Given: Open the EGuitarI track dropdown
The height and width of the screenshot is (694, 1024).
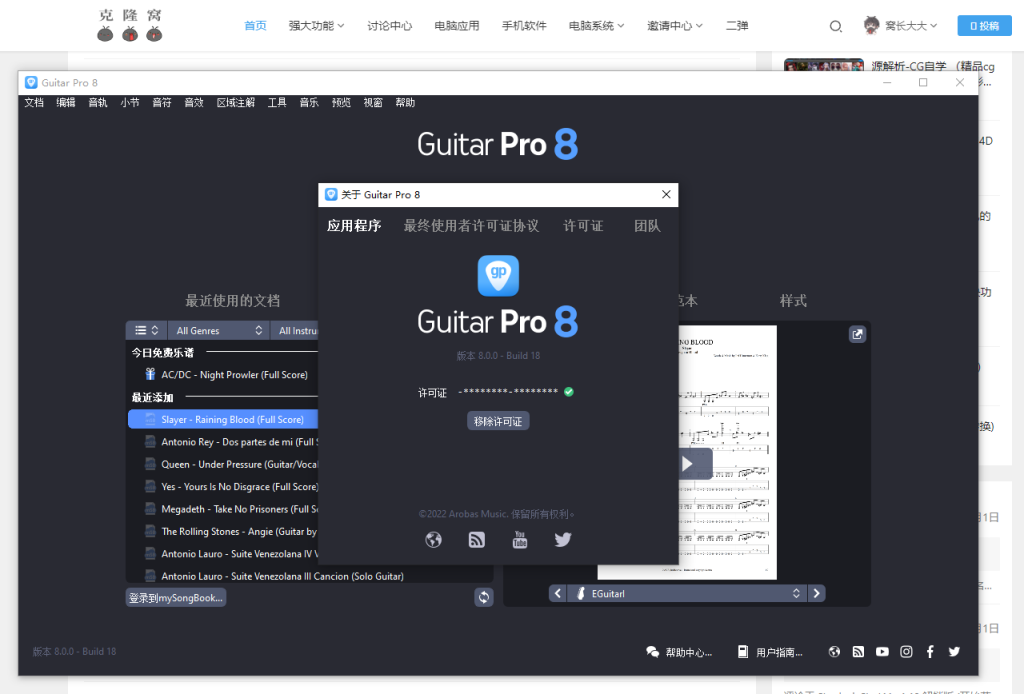Looking at the screenshot, I should (687, 593).
